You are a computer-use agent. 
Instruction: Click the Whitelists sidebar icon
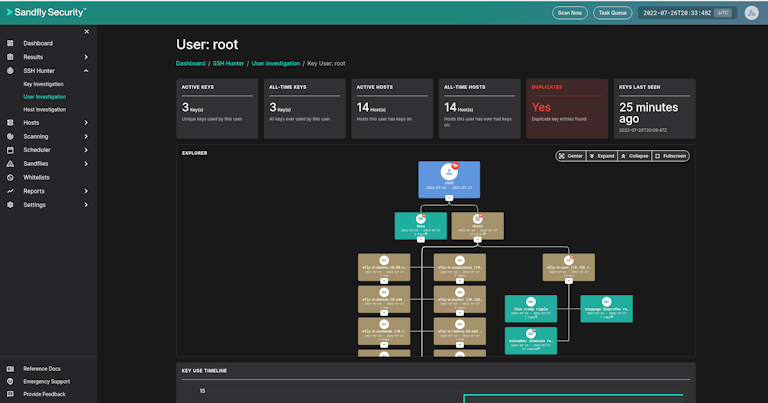coord(10,177)
